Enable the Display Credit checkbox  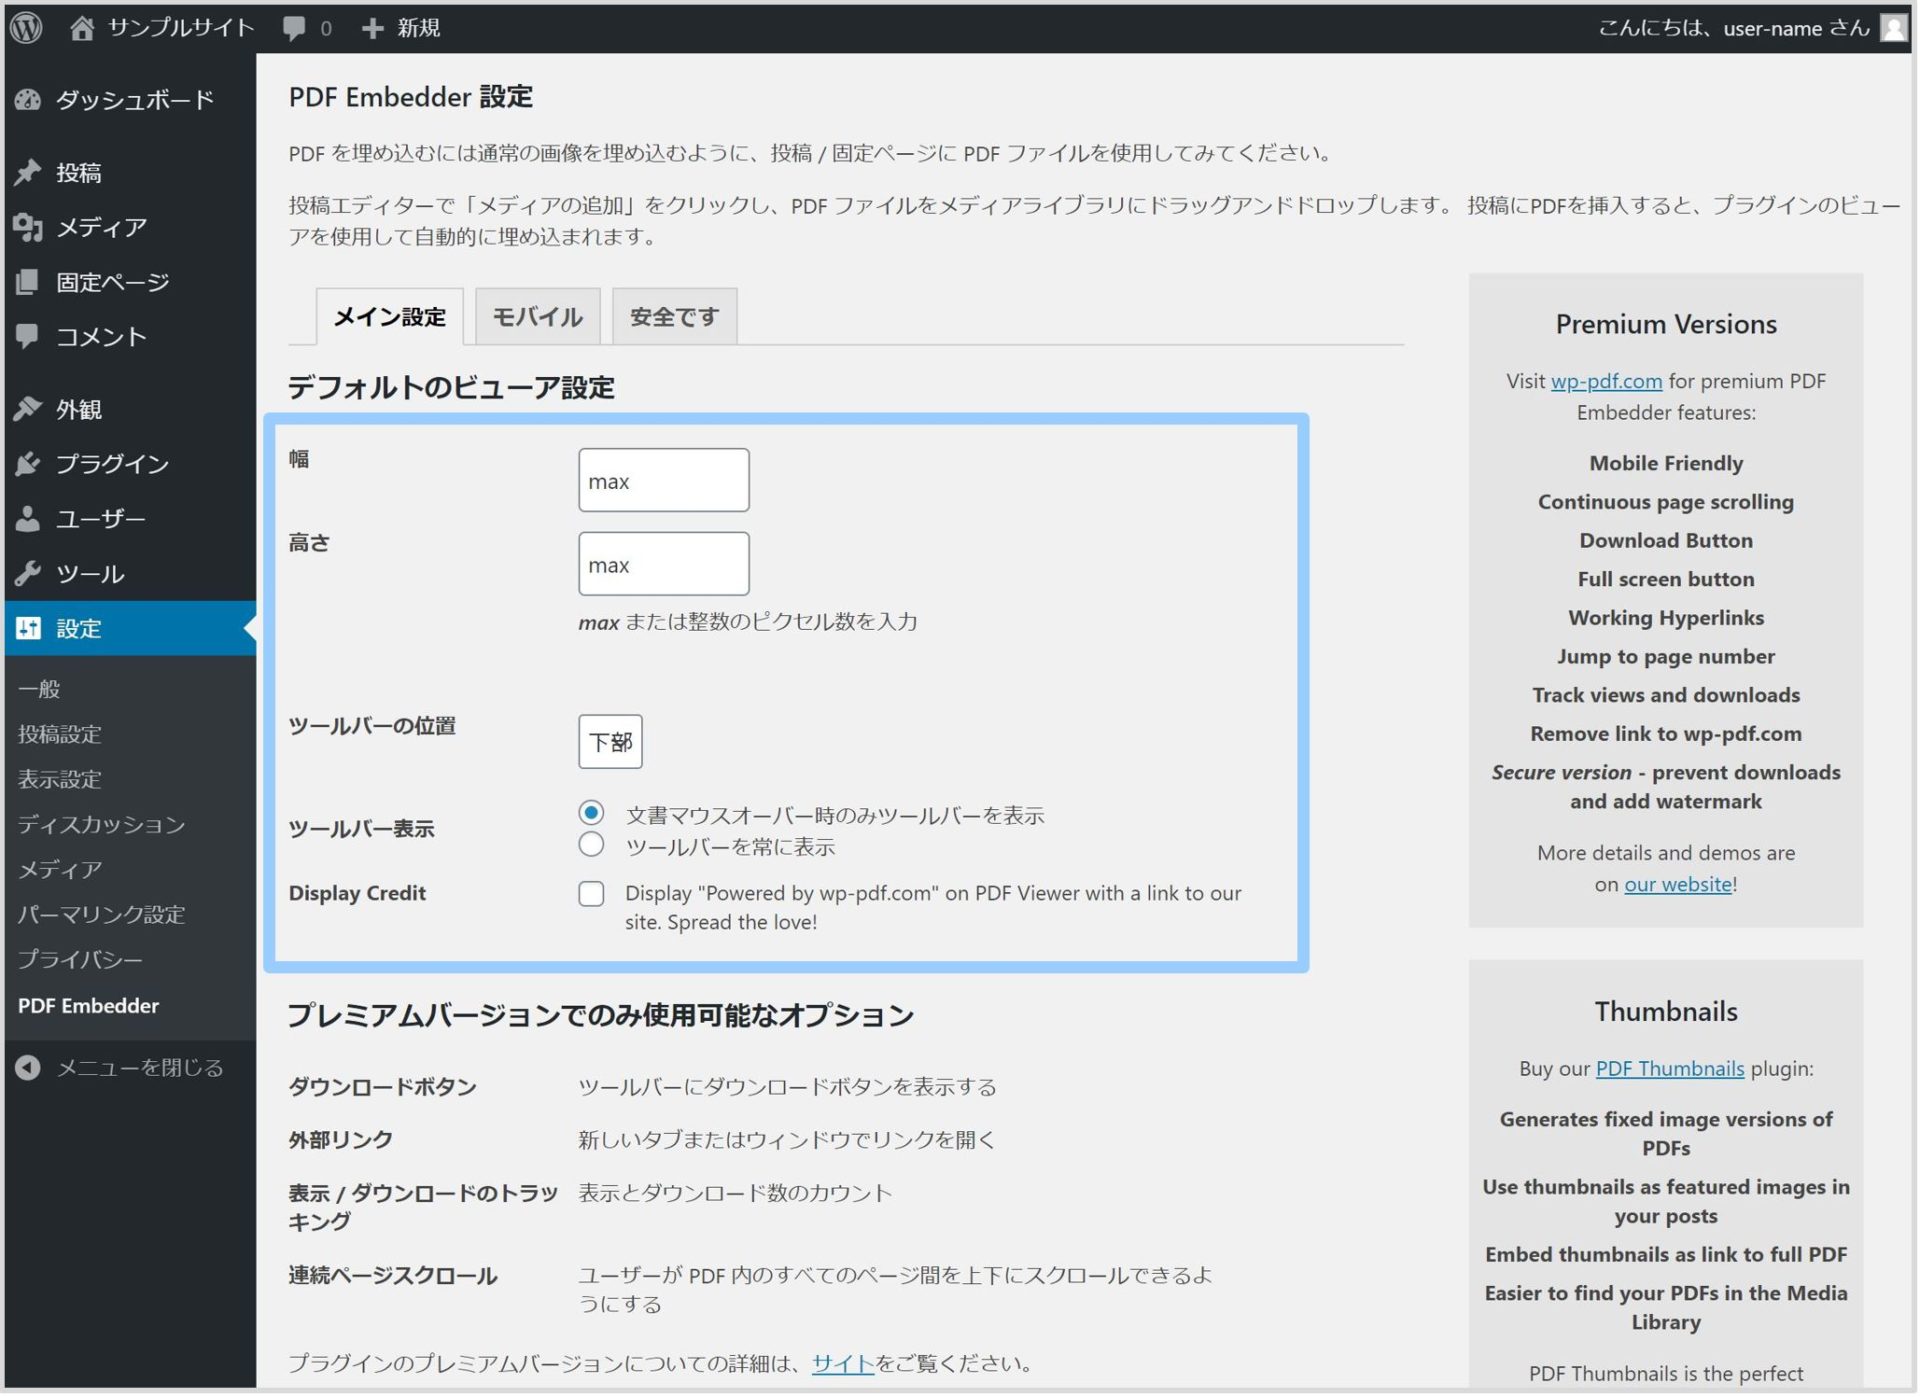click(x=591, y=893)
